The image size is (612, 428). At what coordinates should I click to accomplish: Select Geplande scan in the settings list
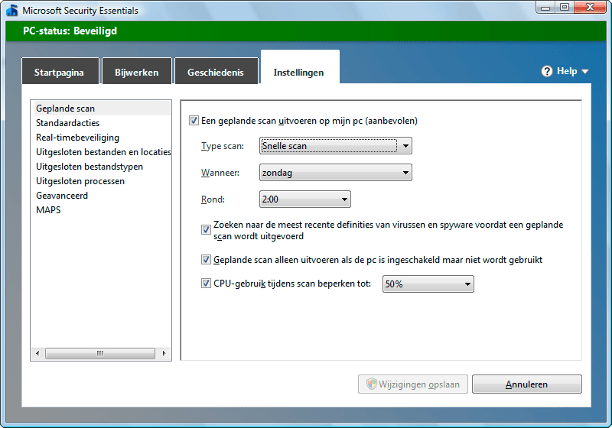(x=101, y=108)
